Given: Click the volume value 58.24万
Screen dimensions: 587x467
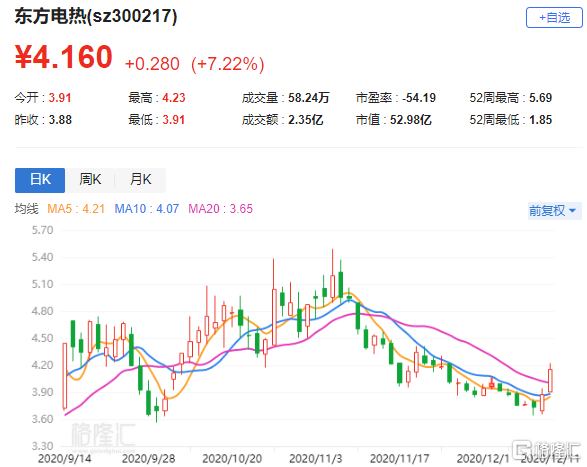Looking at the screenshot, I should pyautogui.click(x=308, y=98).
